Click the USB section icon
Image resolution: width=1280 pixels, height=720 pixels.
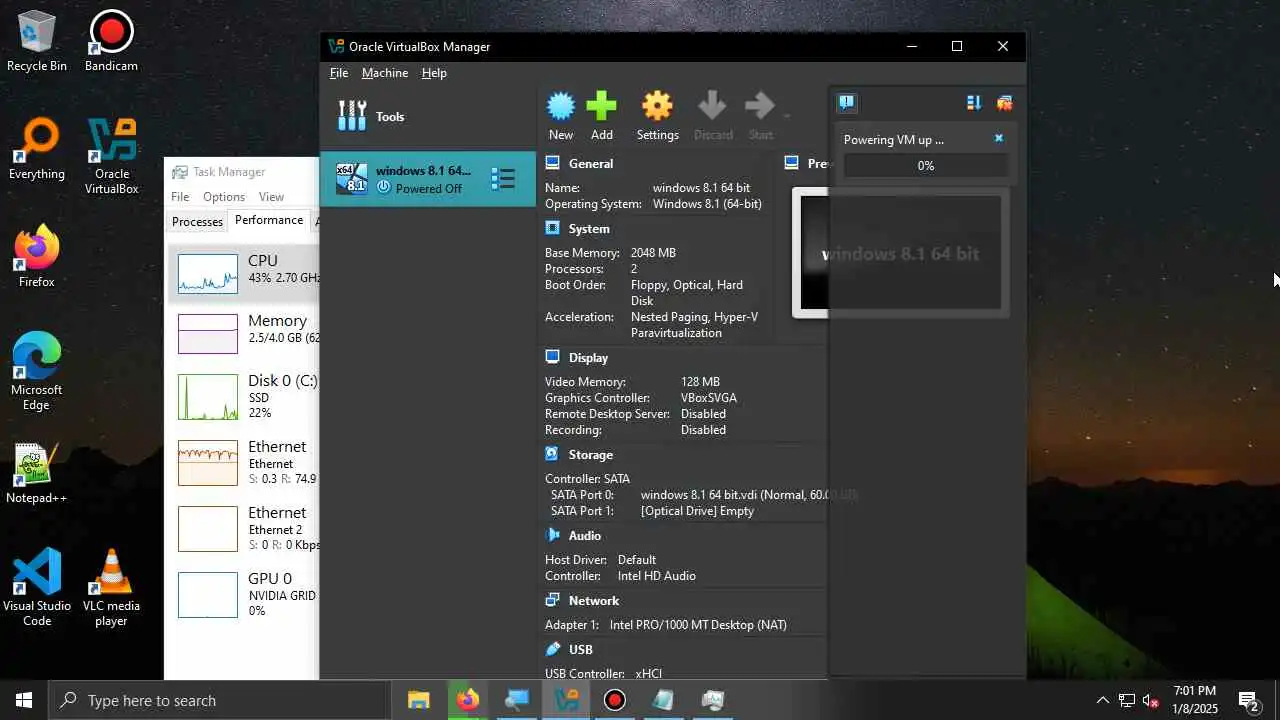(x=553, y=649)
